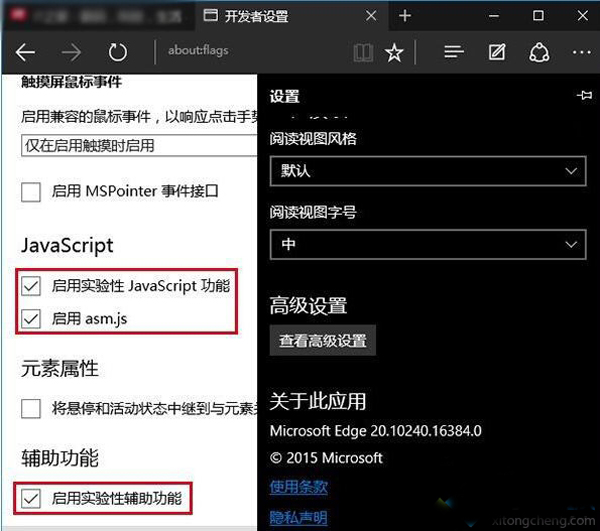600x531 pixels.
Task: Make a web note with pen icon
Action: [x=497, y=52]
